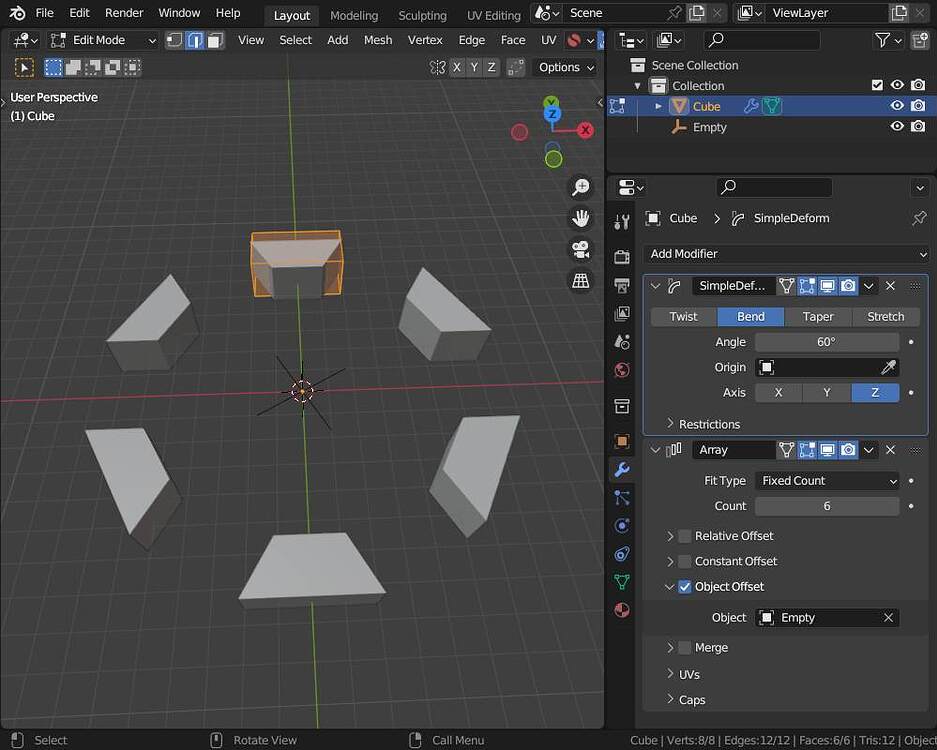937x750 pixels.
Task: Select face select mode icon
Action: click(x=215, y=40)
